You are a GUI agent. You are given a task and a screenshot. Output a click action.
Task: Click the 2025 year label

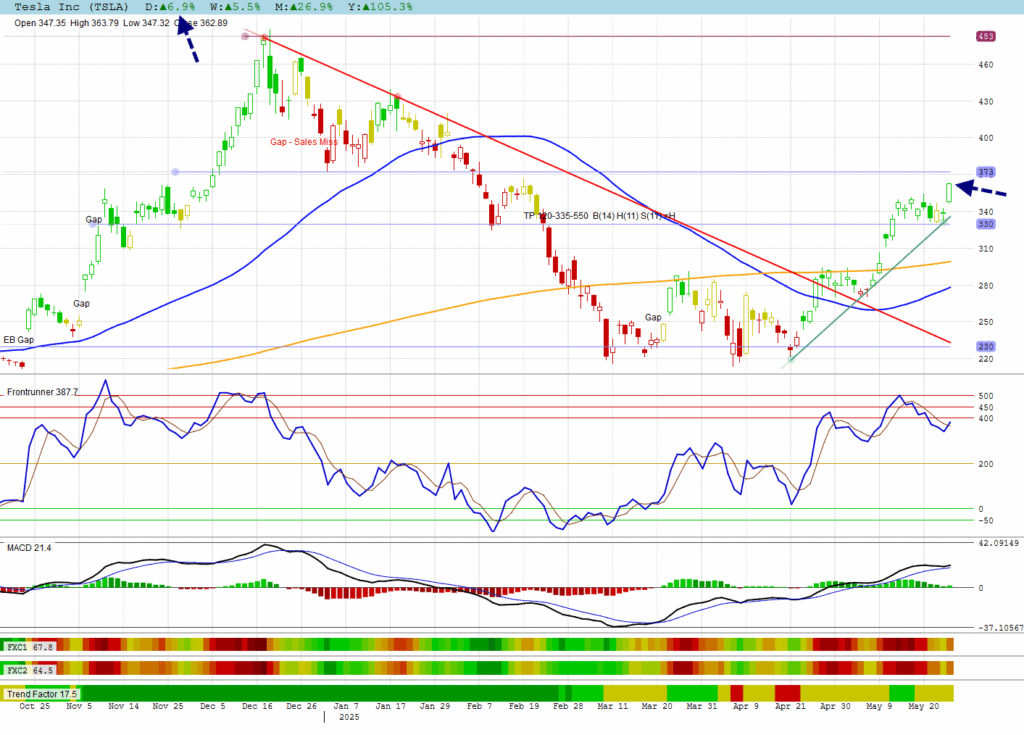tap(349, 717)
